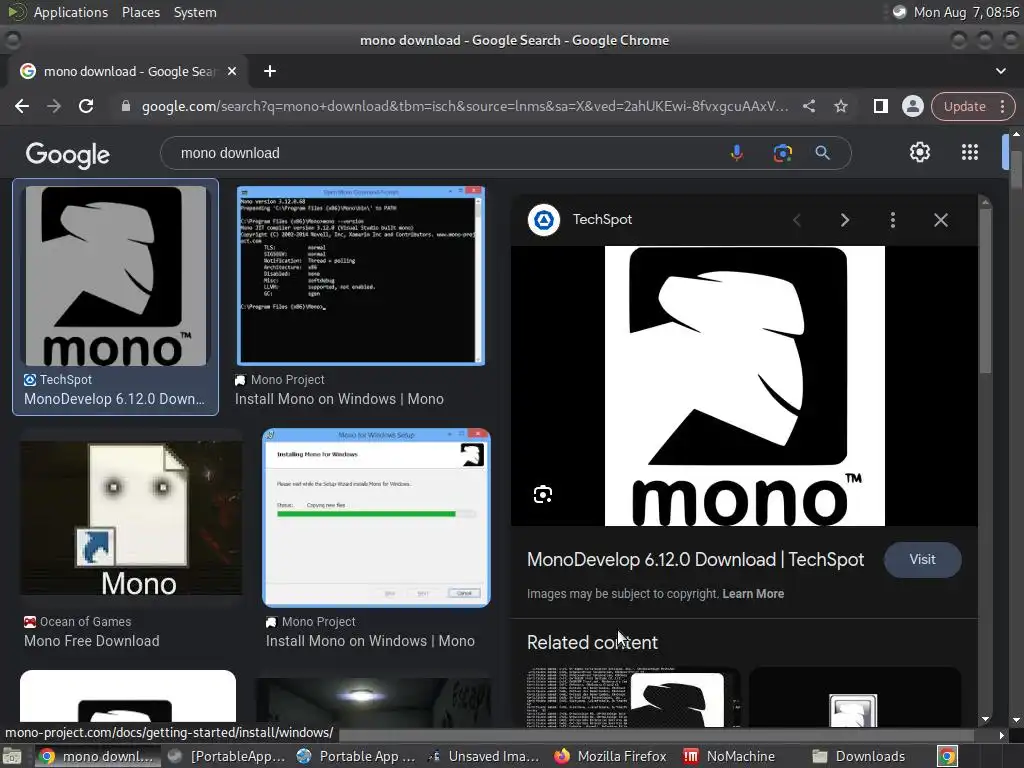
Task: Open the Applications menu
Action: click(71, 12)
